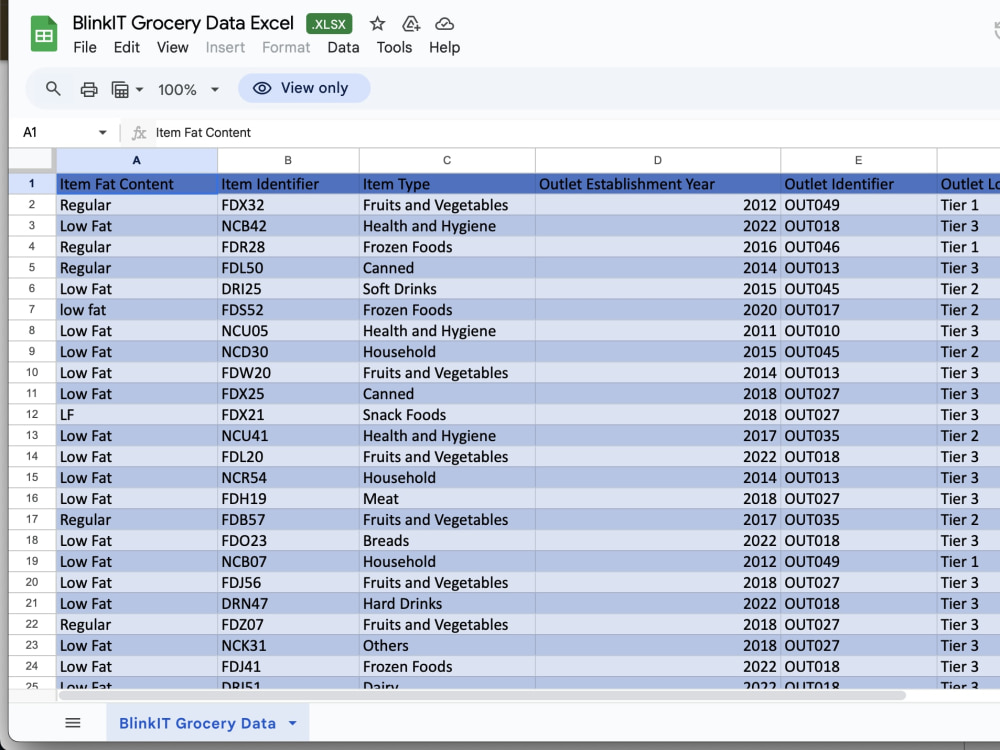Click the Outlet Establishment Year header cell

[x=658, y=184]
